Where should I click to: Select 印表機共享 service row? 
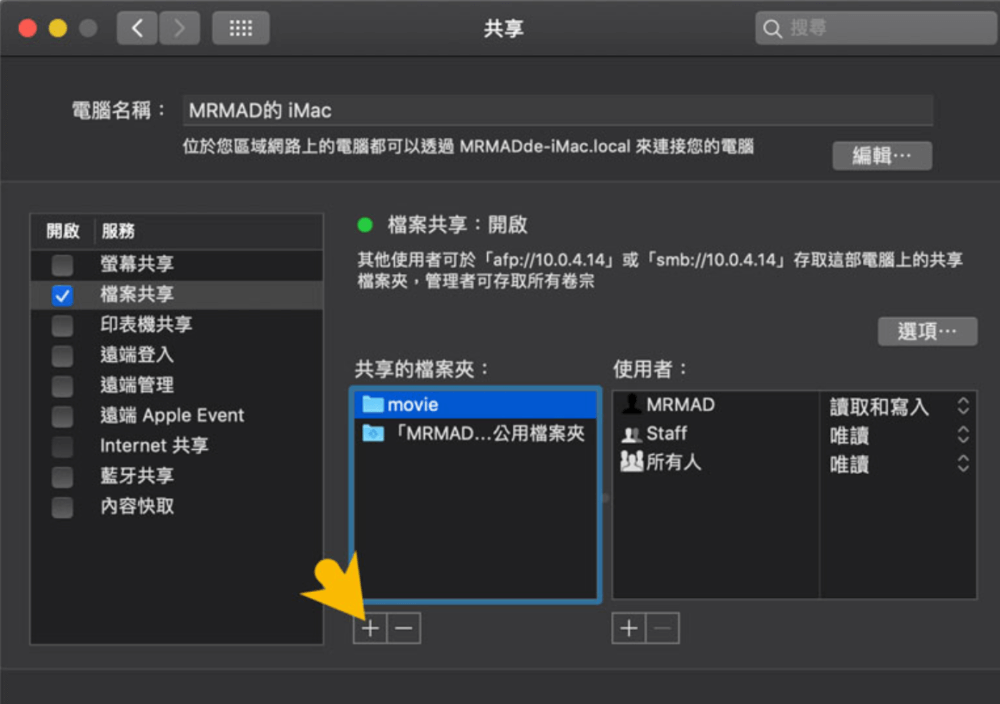point(146,325)
